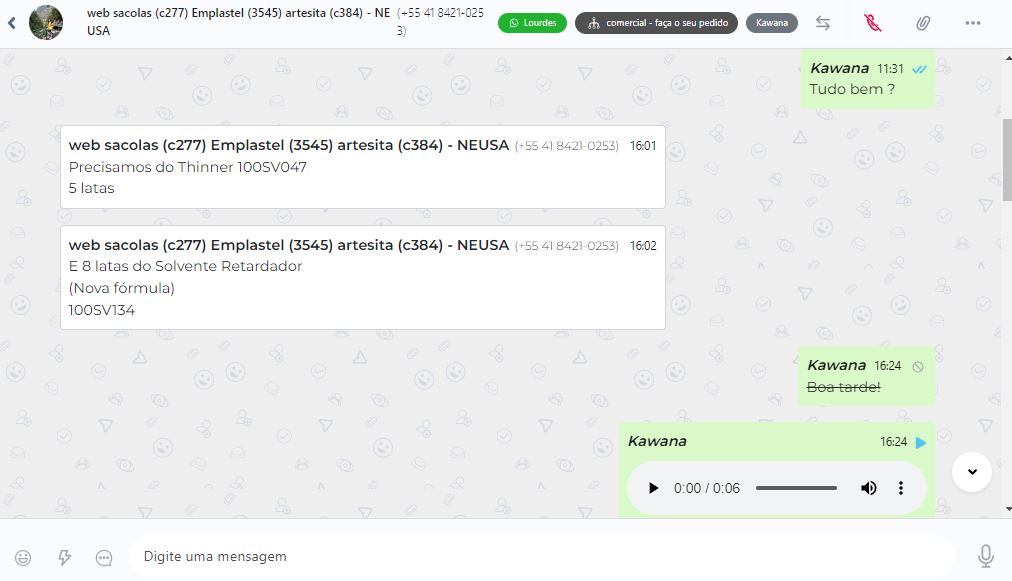This screenshot has width=1012, height=581.
Task: Open the comercial - faça o seu pedido department tag
Action: coord(656,23)
